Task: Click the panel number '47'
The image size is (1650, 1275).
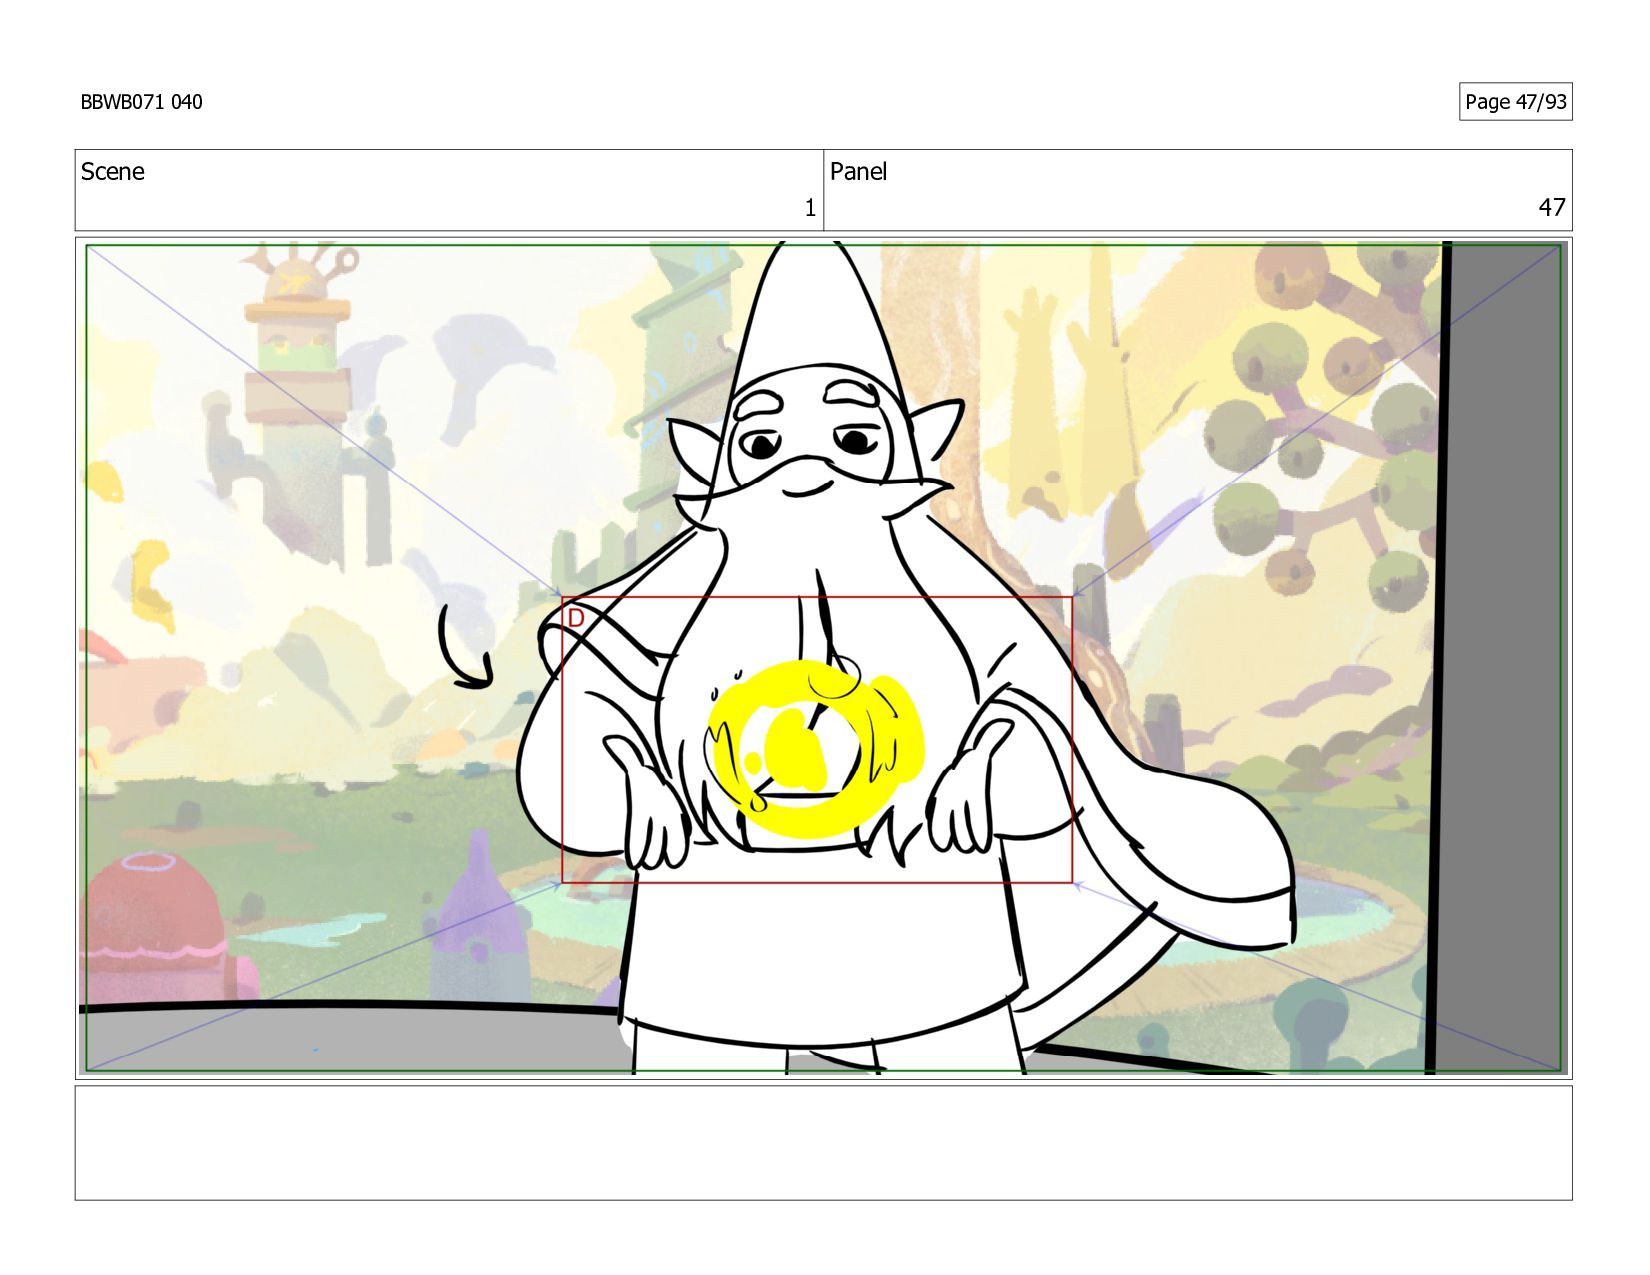Action: pyautogui.click(x=1551, y=207)
